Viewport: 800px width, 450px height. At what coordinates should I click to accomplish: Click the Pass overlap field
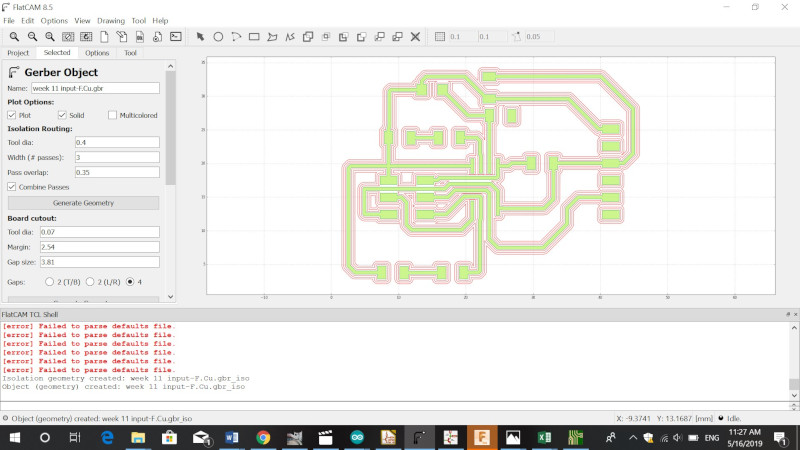pyautogui.click(x=117, y=172)
